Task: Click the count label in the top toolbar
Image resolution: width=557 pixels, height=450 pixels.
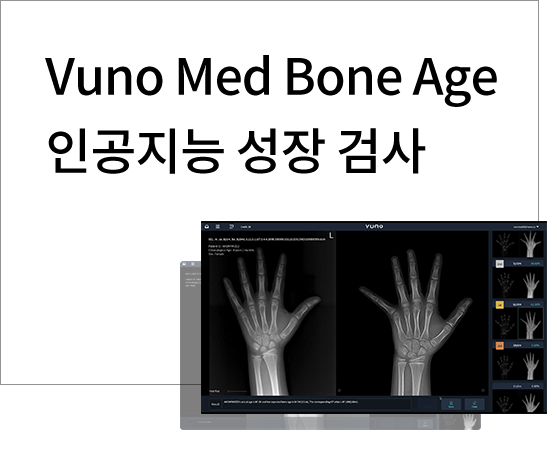Action: (245, 227)
